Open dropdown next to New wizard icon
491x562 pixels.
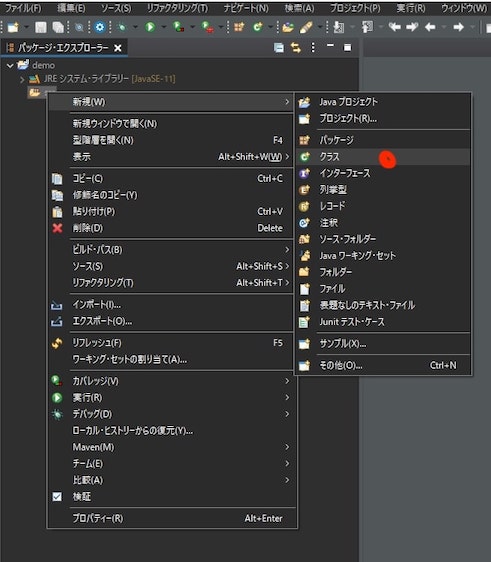pos(26,27)
